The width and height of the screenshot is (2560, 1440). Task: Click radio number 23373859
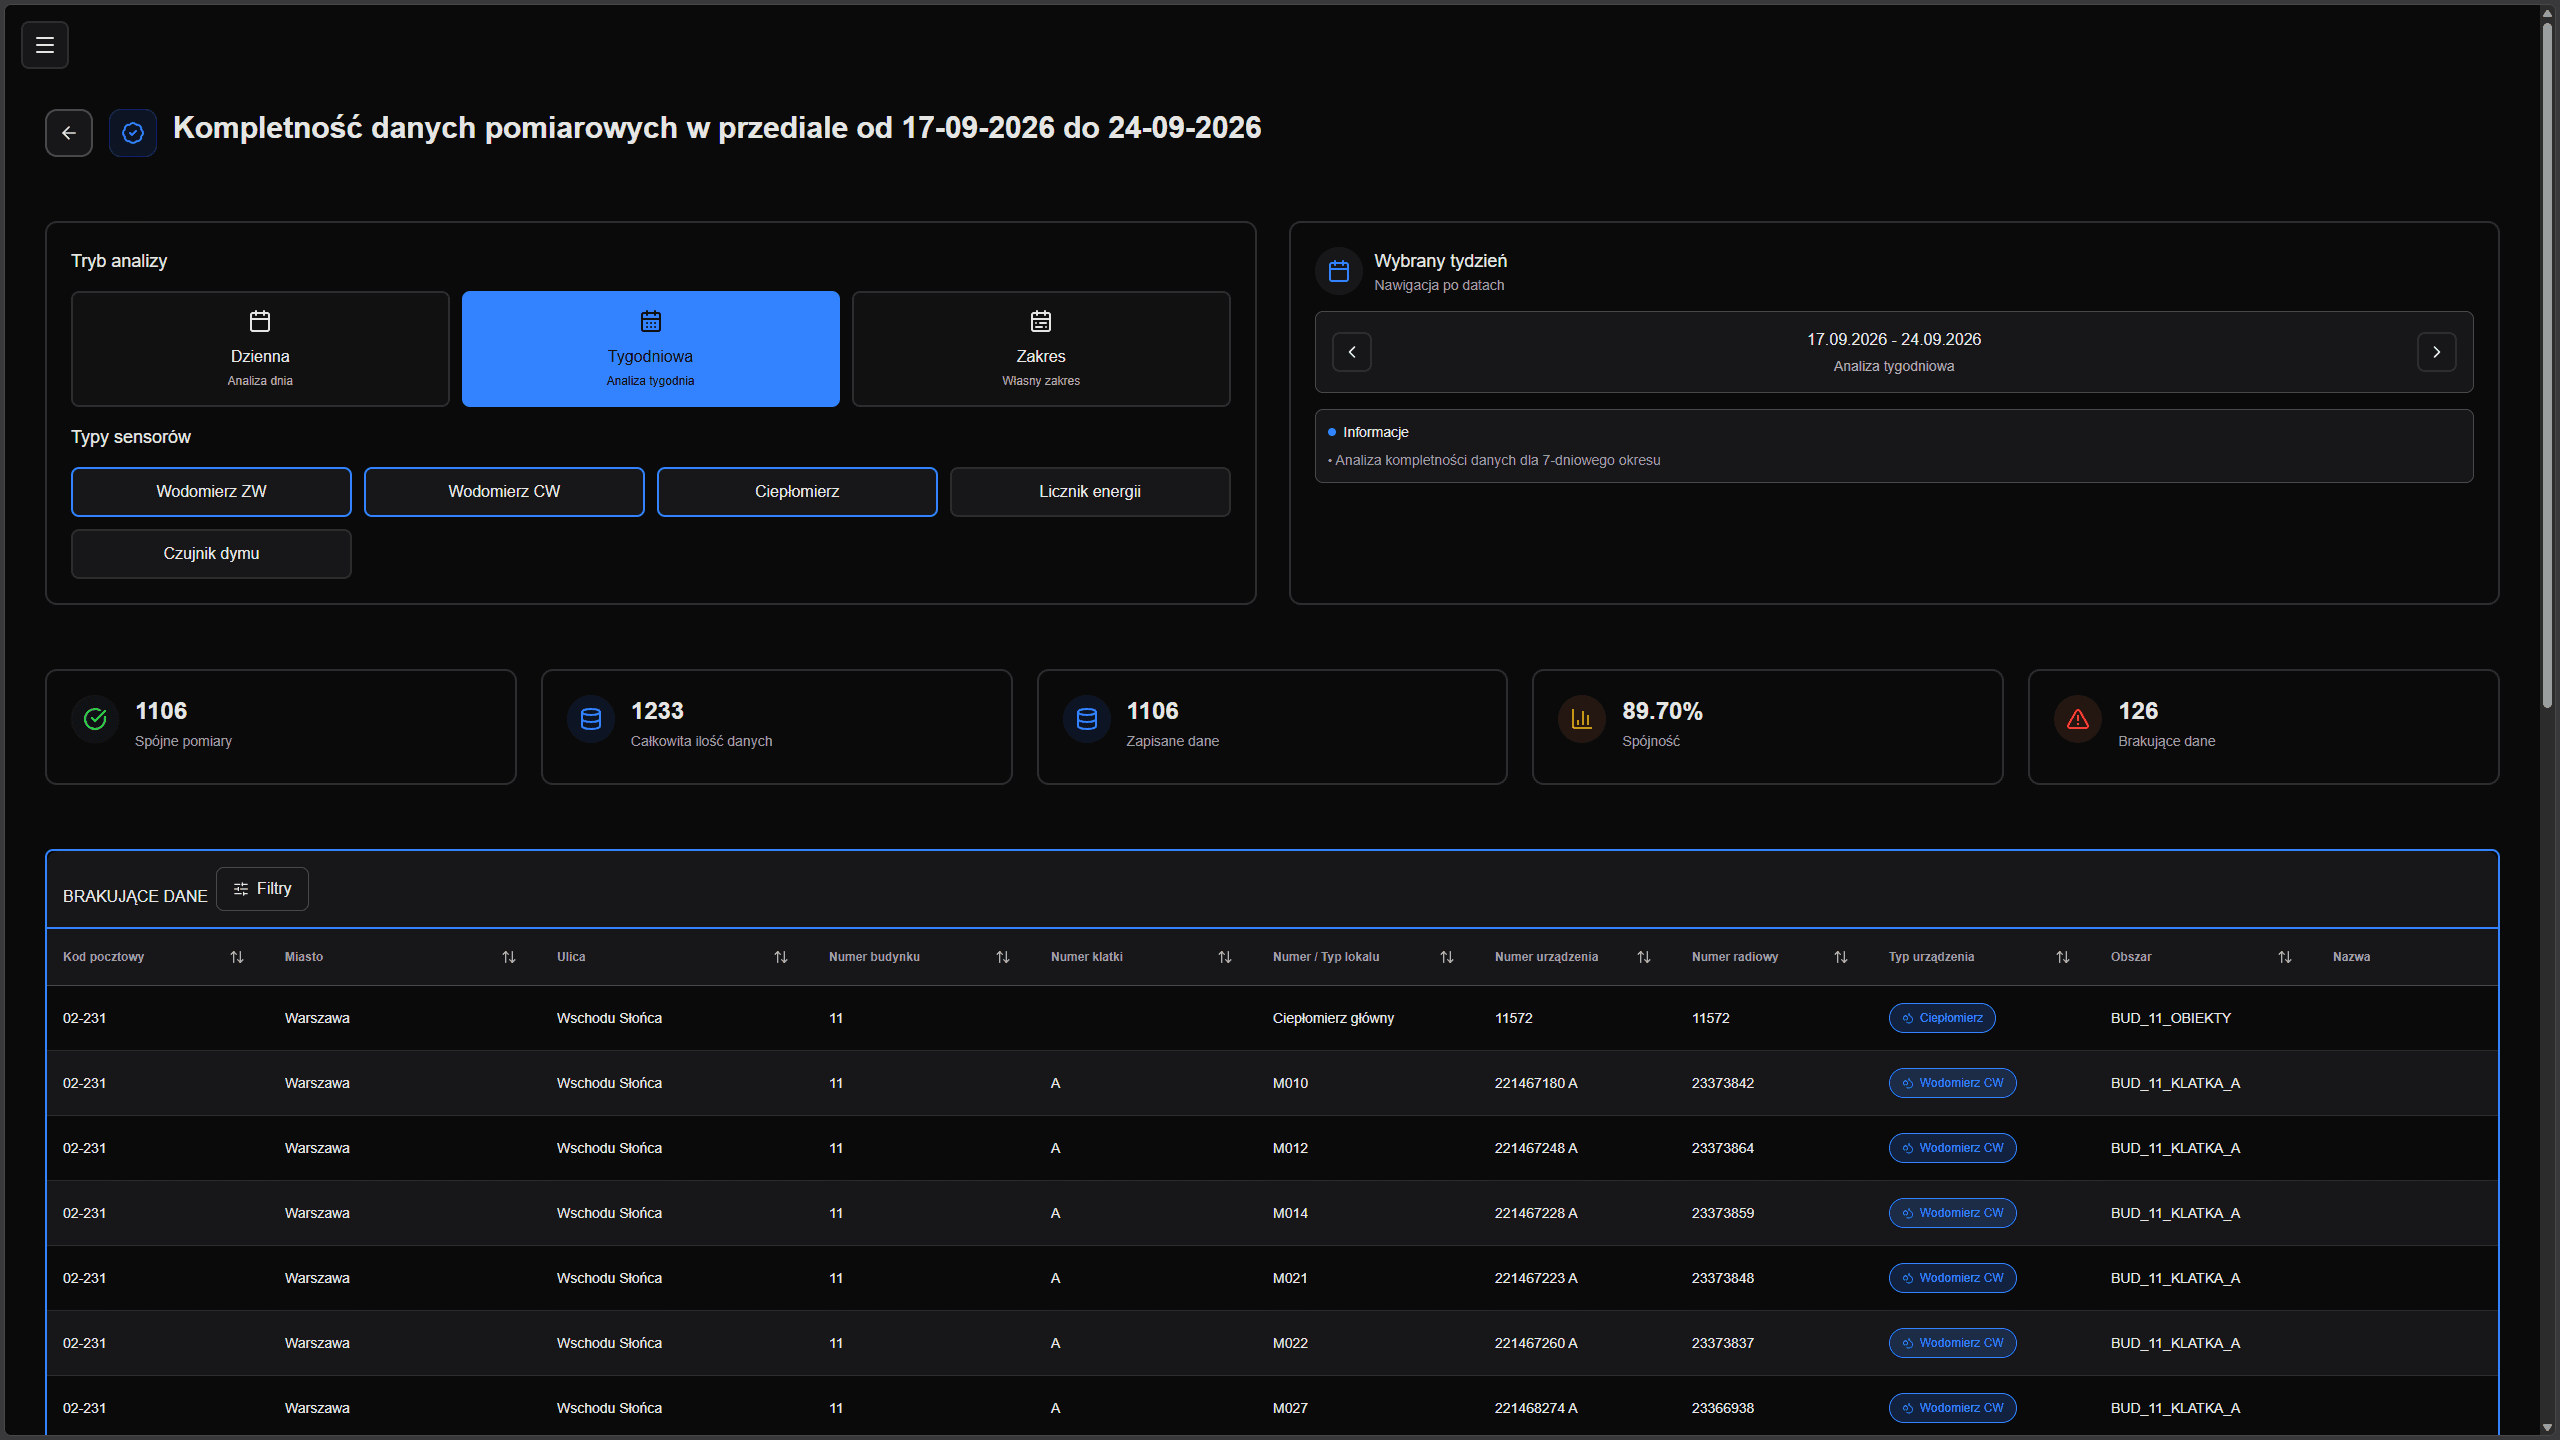[x=1723, y=1213]
